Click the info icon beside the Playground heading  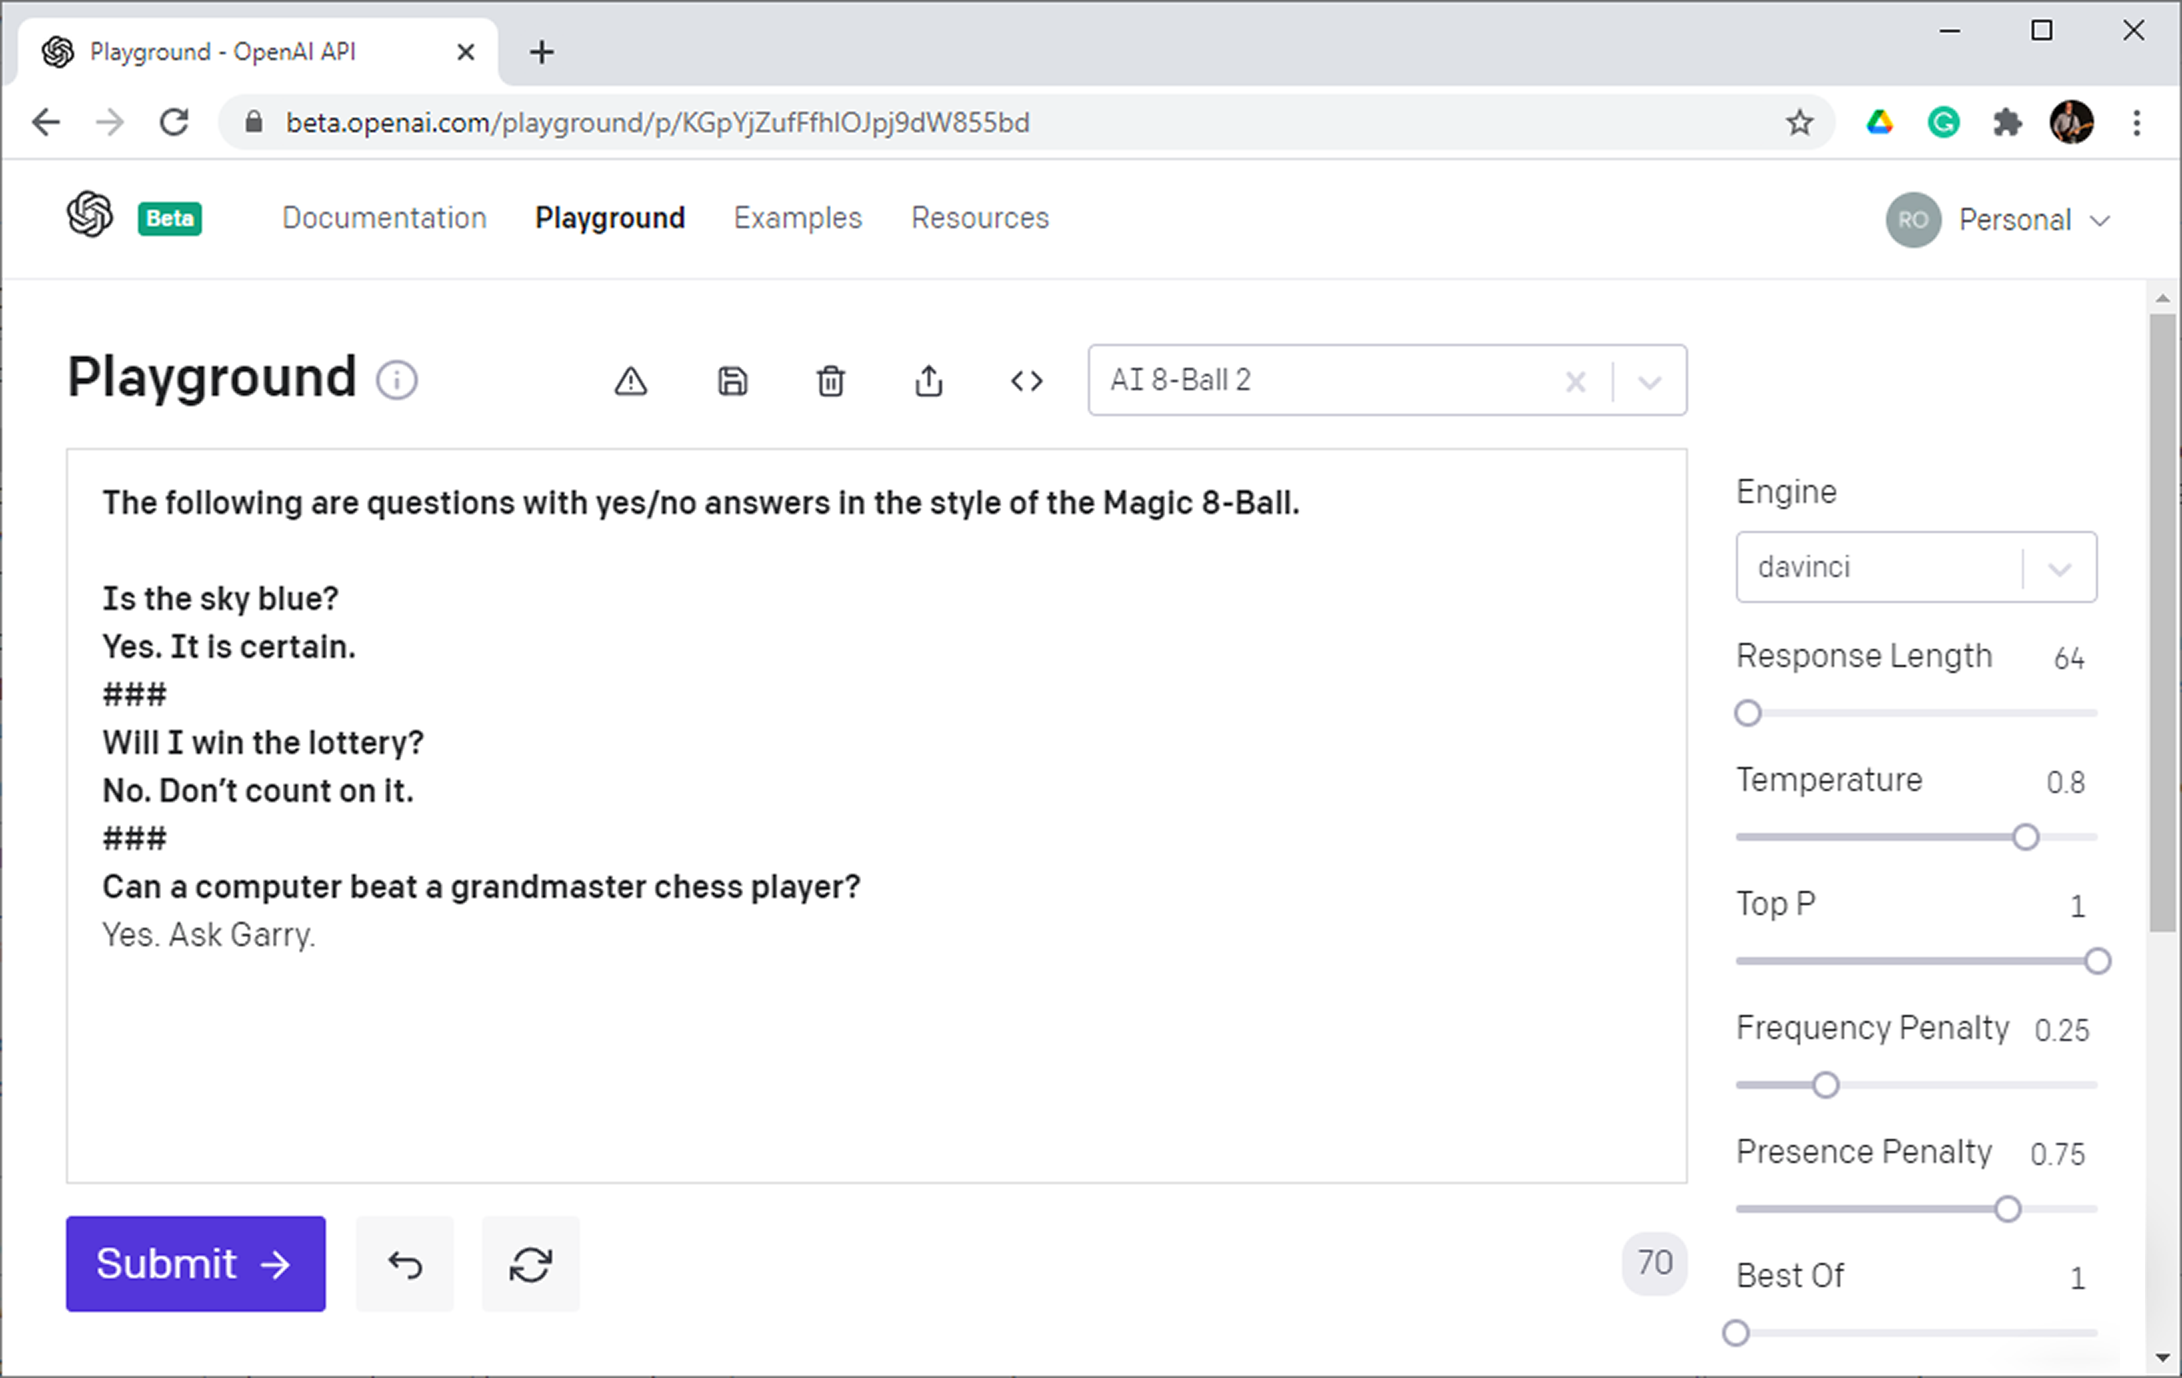396,380
